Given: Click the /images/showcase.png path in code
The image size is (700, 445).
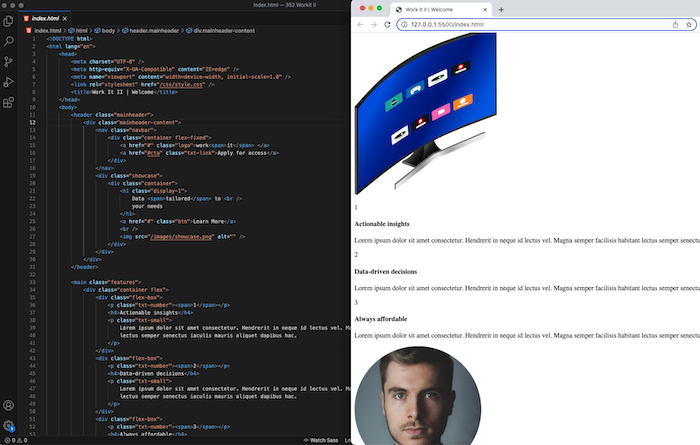Looking at the screenshot, I should coord(181,237).
